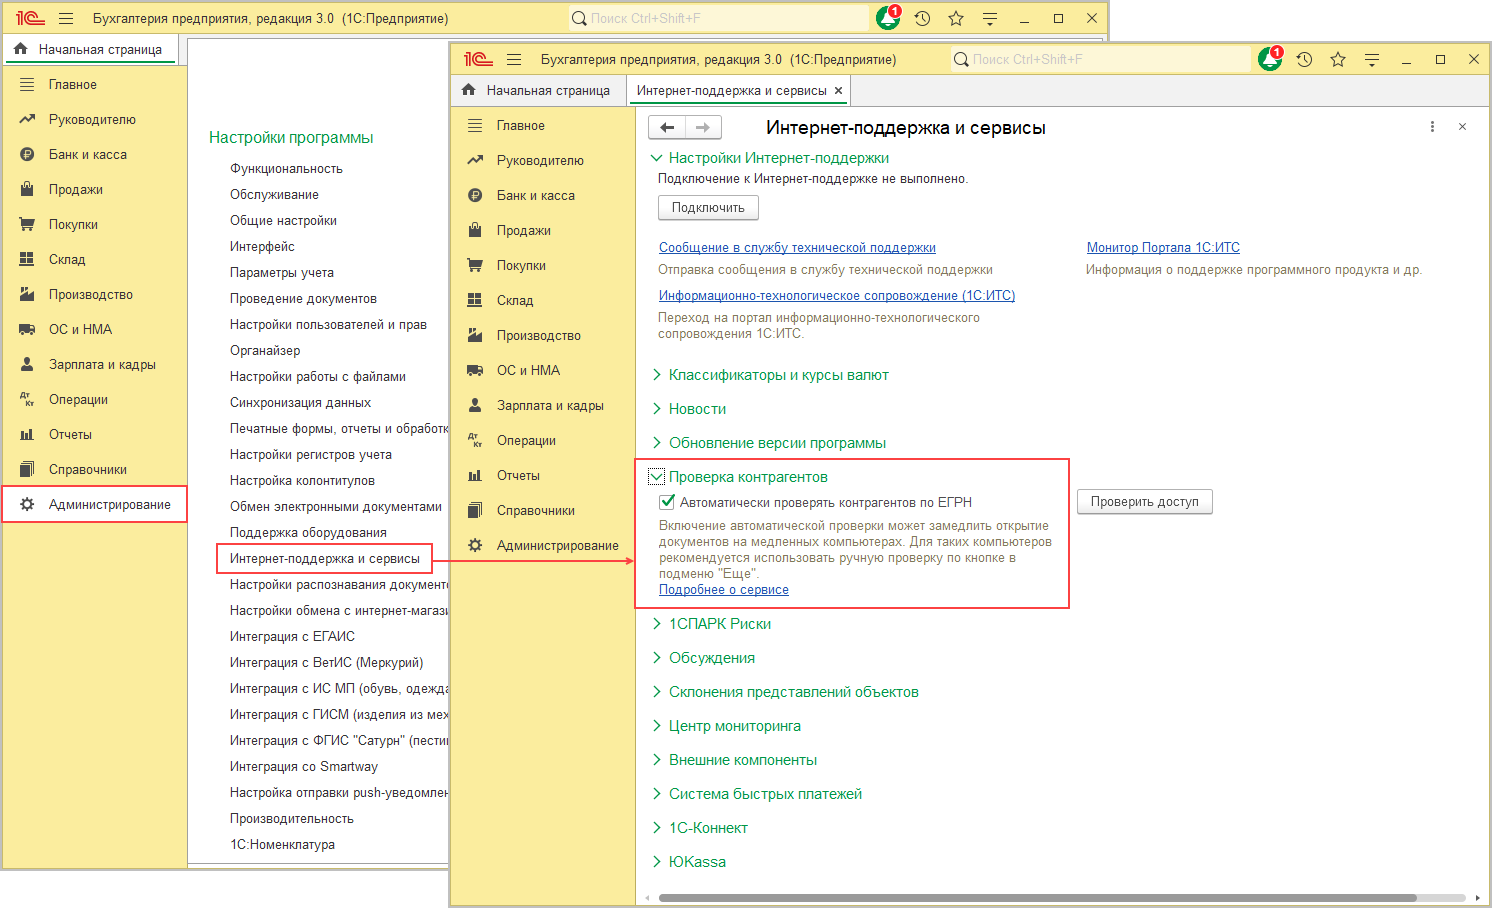Open Склад section in front window
The width and height of the screenshot is (1492, 908).
pyautogui.click(x=515, y=301)
